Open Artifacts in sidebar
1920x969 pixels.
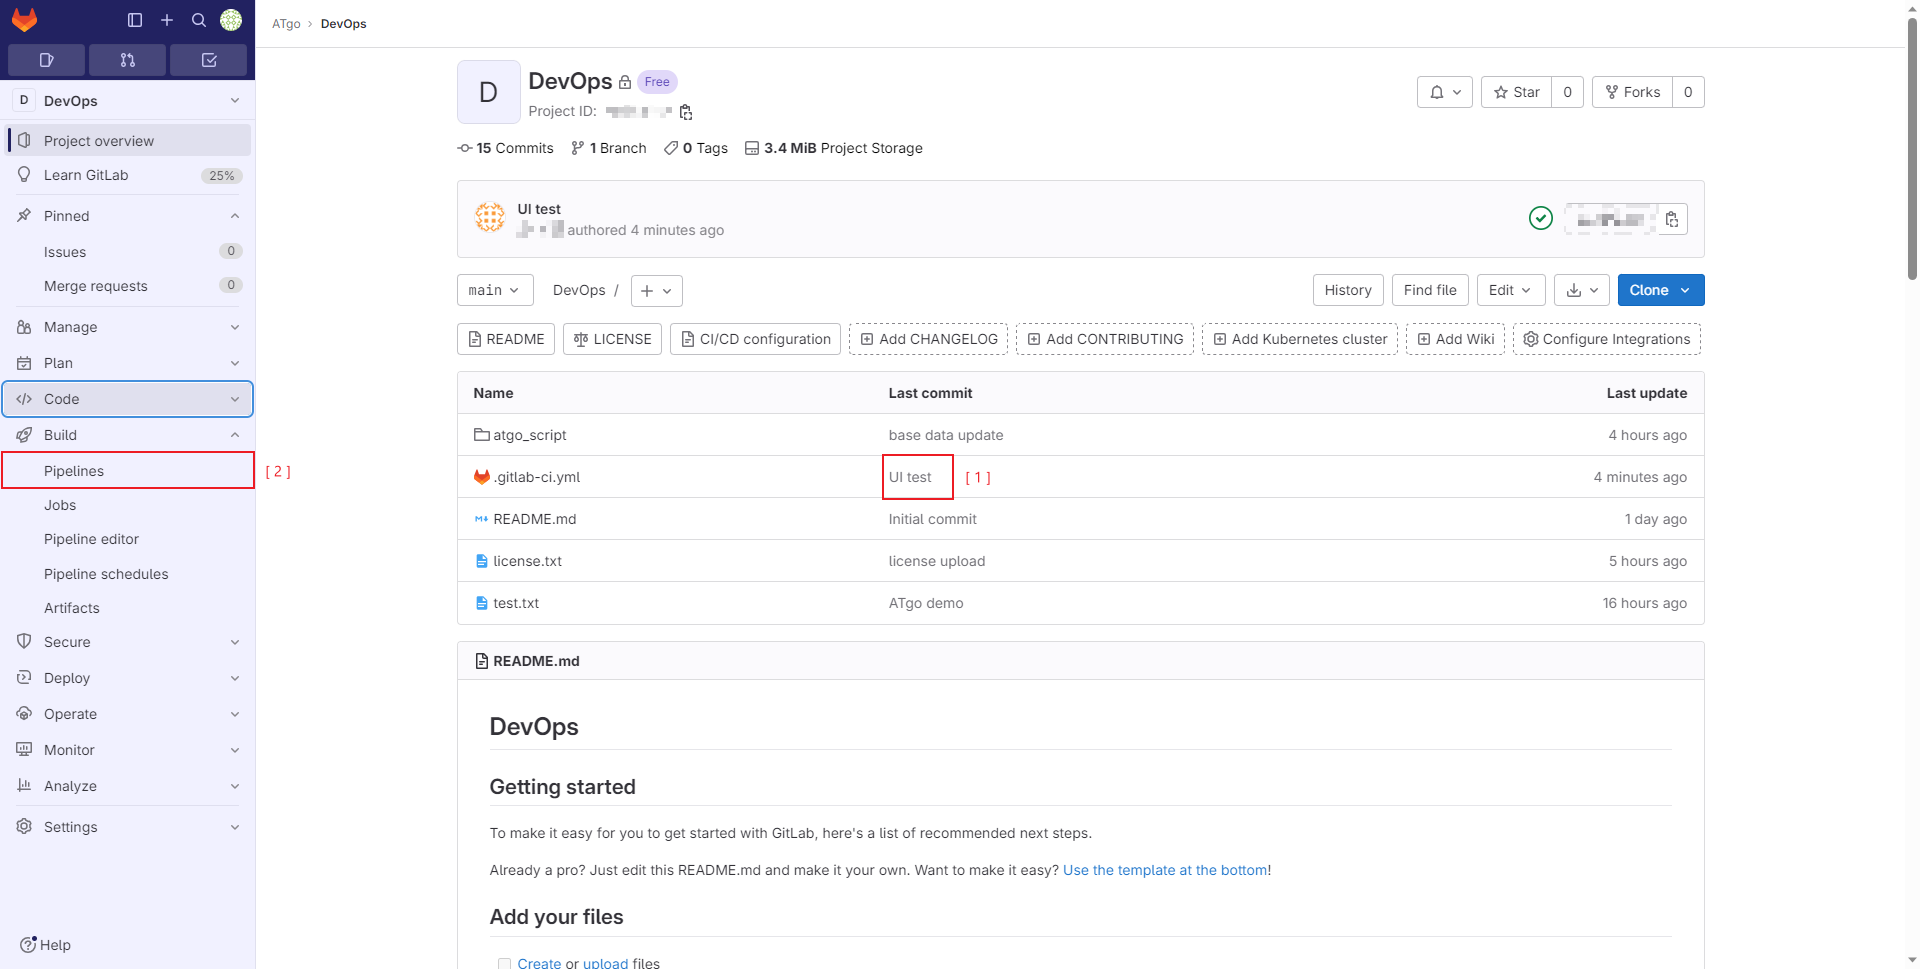tap(128, 608)
